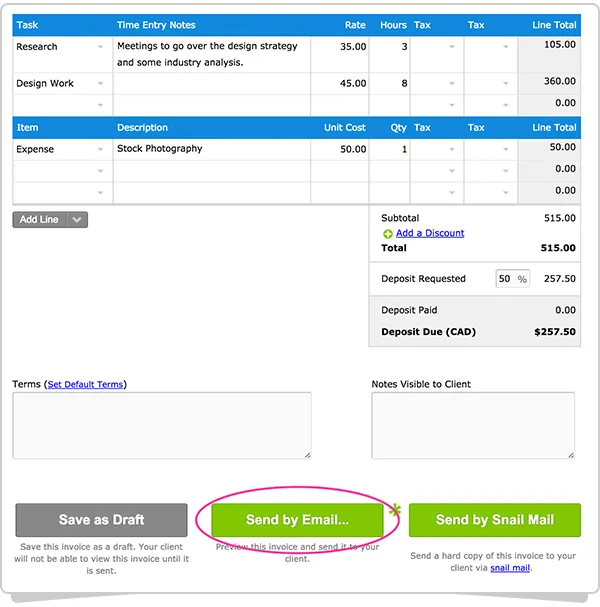Click the Add Line button
The height and width of the screenshot is (607, 600).
click(x=40, y=220)
